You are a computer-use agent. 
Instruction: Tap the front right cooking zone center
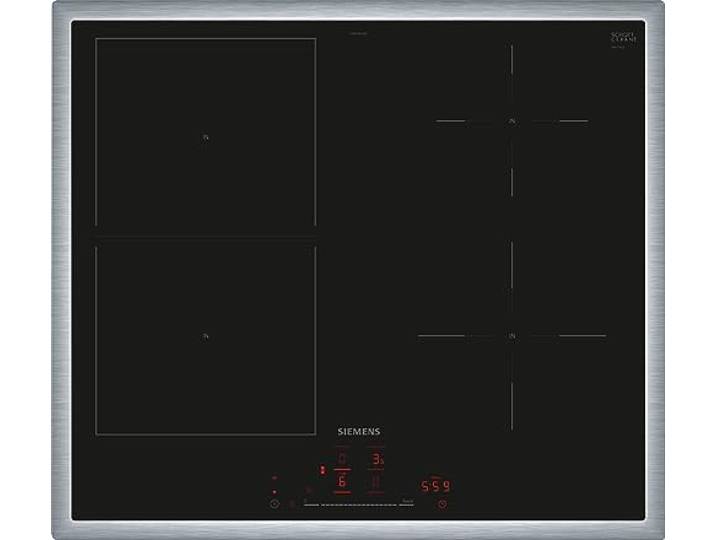[512, 336]
